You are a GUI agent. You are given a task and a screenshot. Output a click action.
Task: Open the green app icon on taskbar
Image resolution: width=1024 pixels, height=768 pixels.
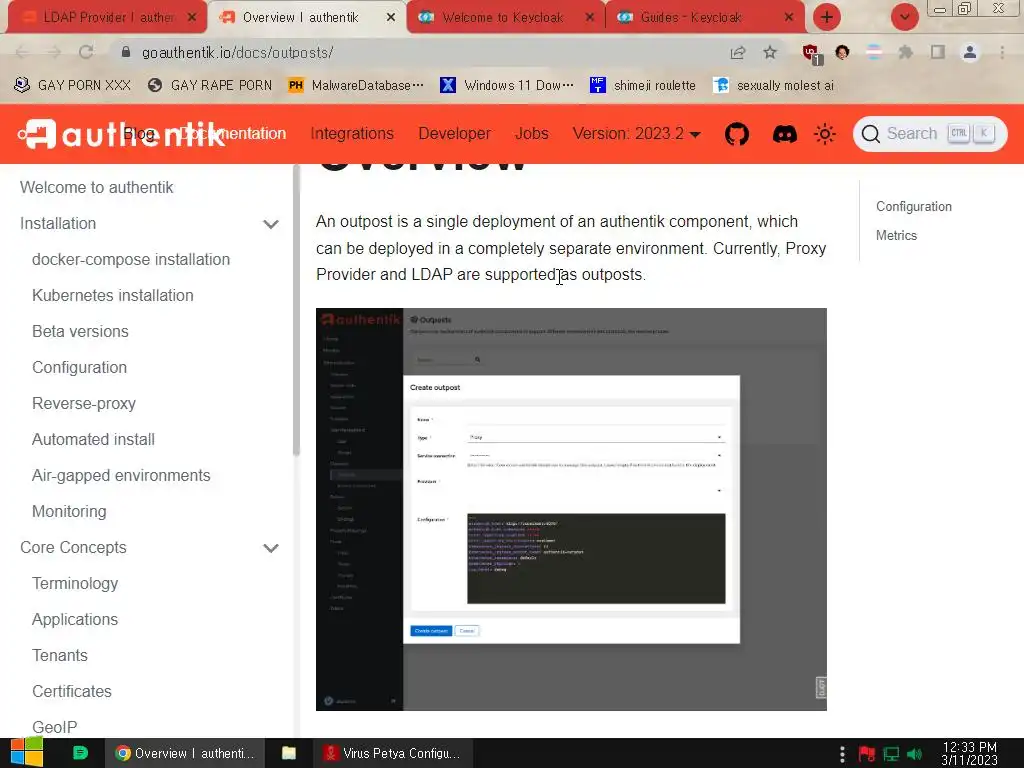pyautogui.click(x=80, y=753)
